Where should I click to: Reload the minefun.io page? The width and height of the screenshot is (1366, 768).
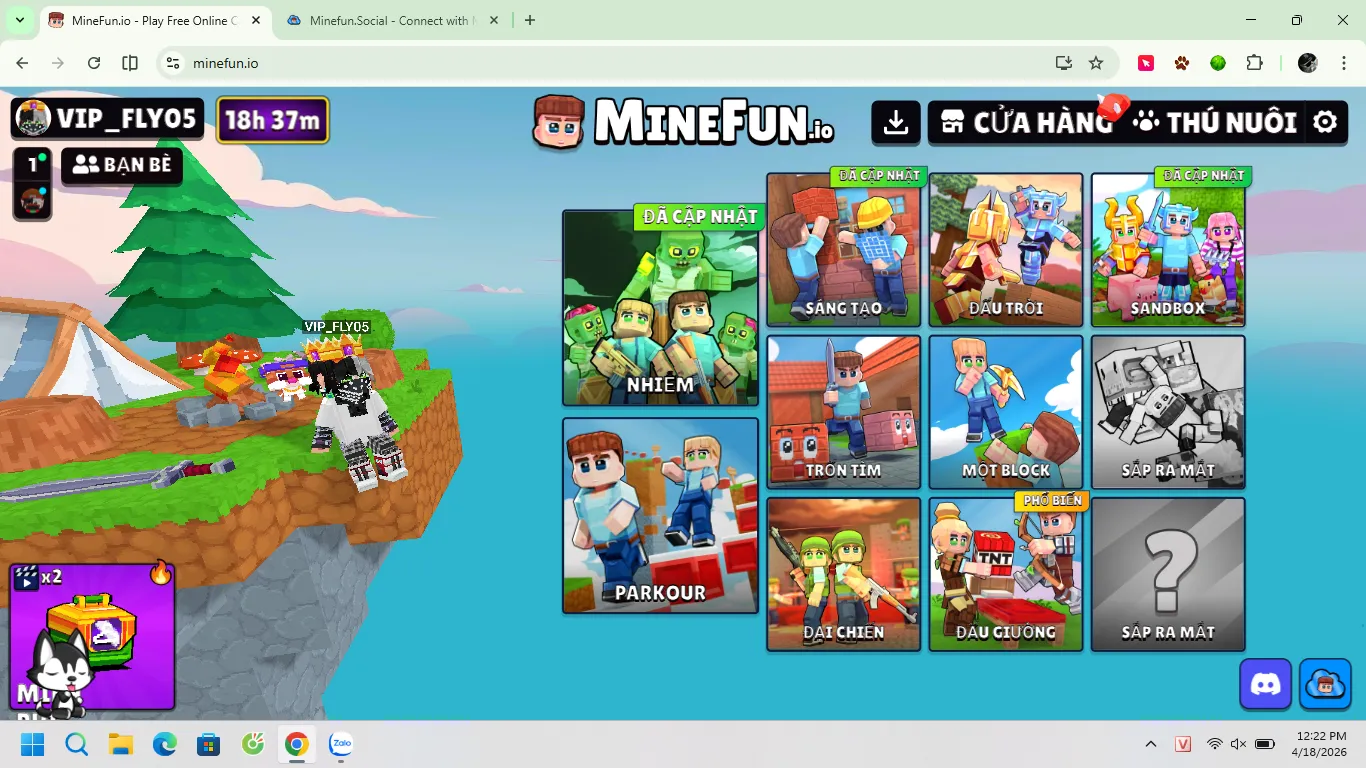(x=94, y=63)
